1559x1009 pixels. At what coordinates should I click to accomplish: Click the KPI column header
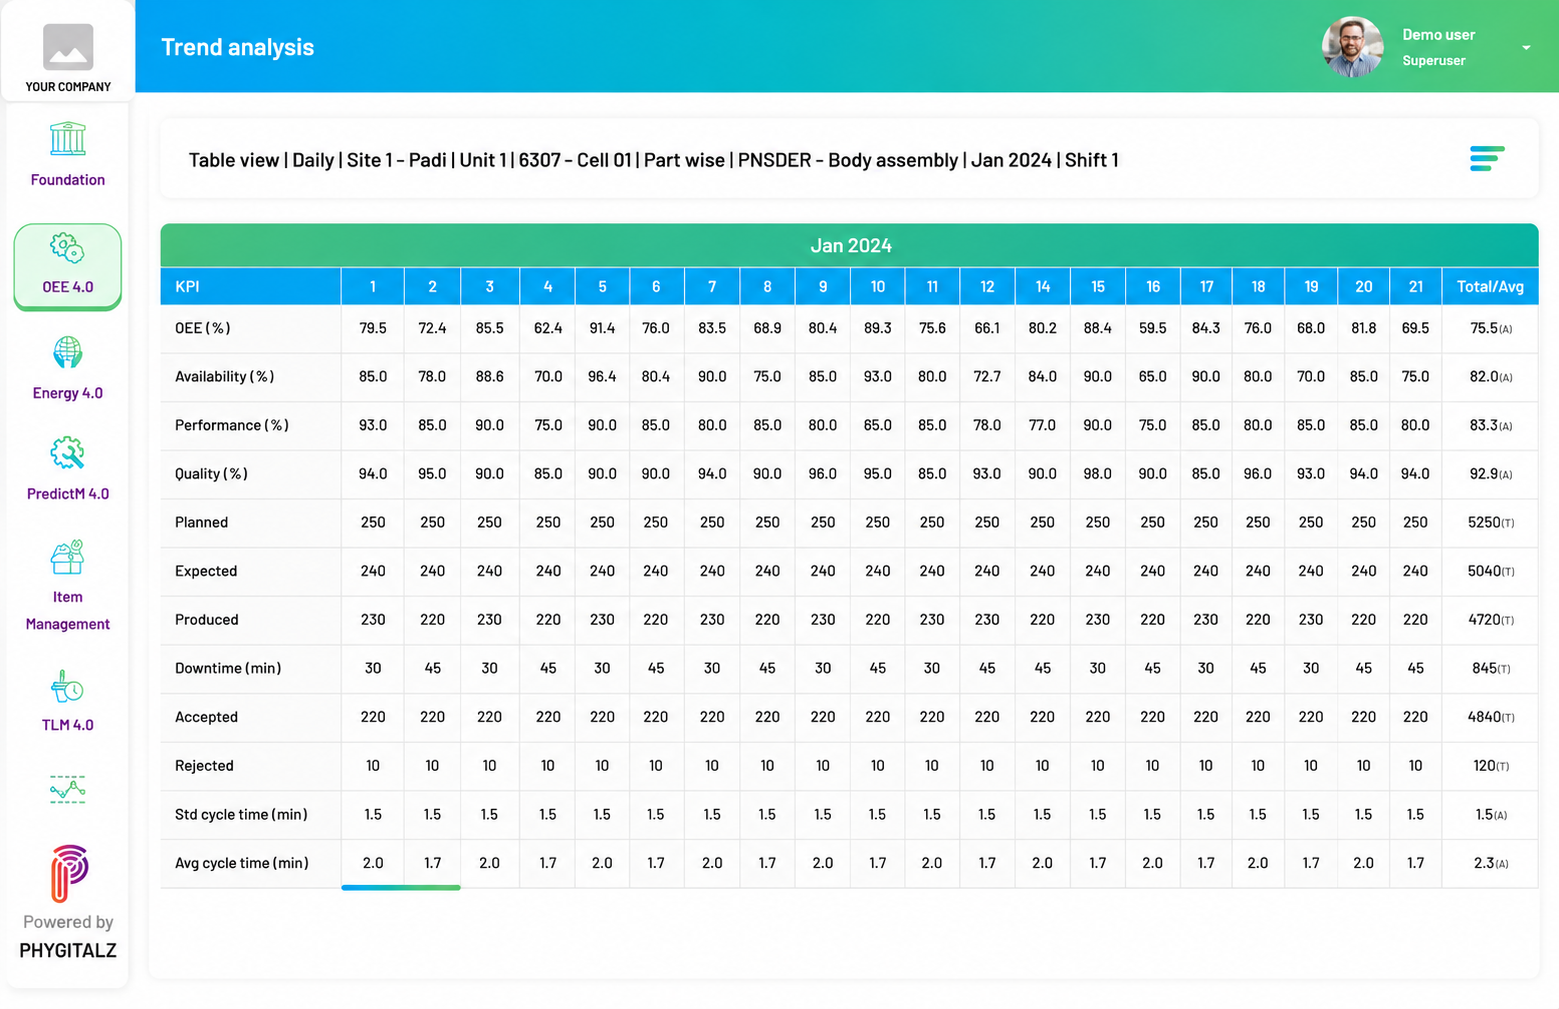pyautogui.click(x=251, y=286)
